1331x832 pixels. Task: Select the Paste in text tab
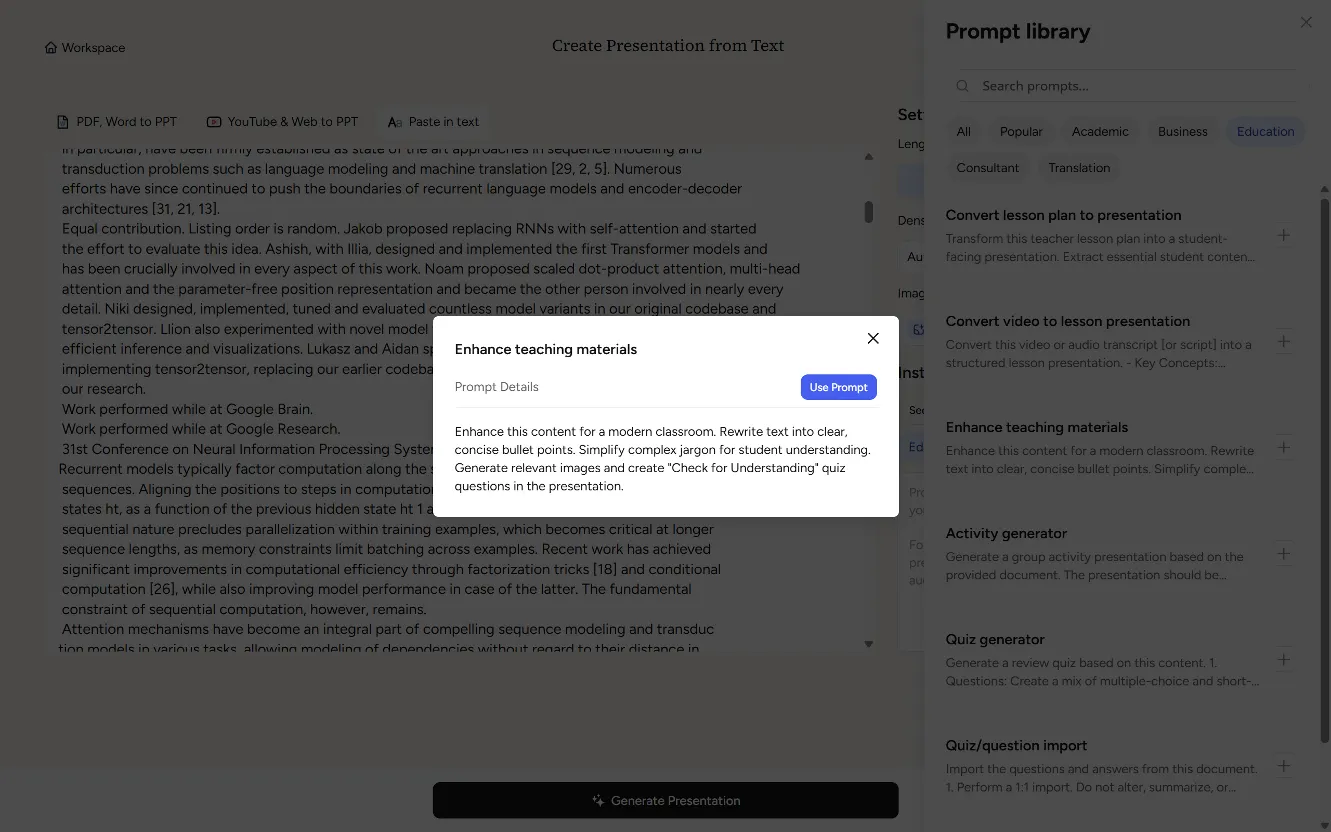(433, 122)
